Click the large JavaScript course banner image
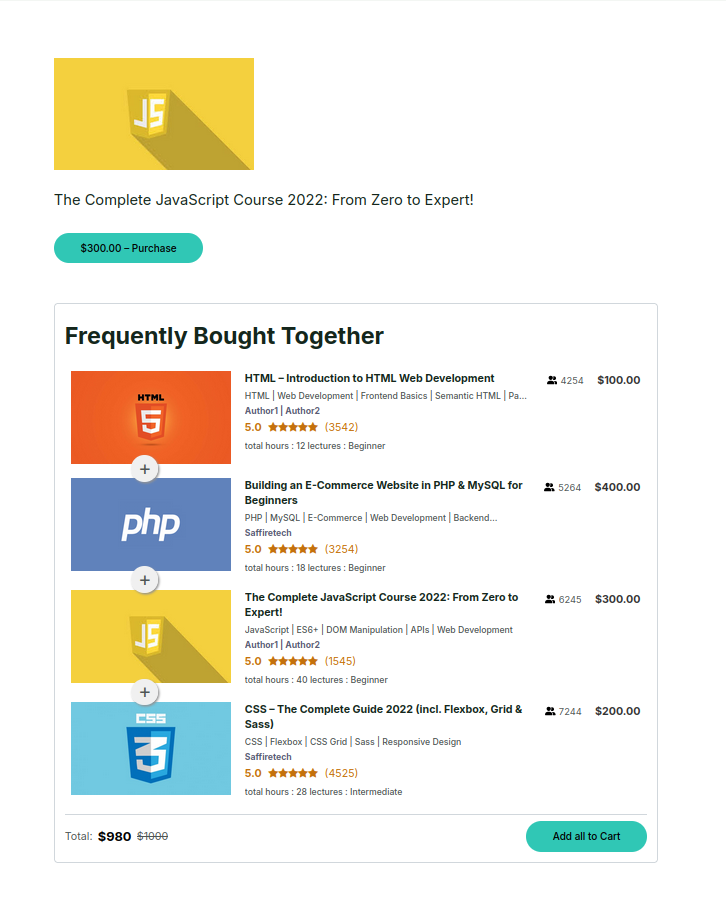The height and width of the screenshot is (909, 726). pyautogui.click(x=154, y=114)
